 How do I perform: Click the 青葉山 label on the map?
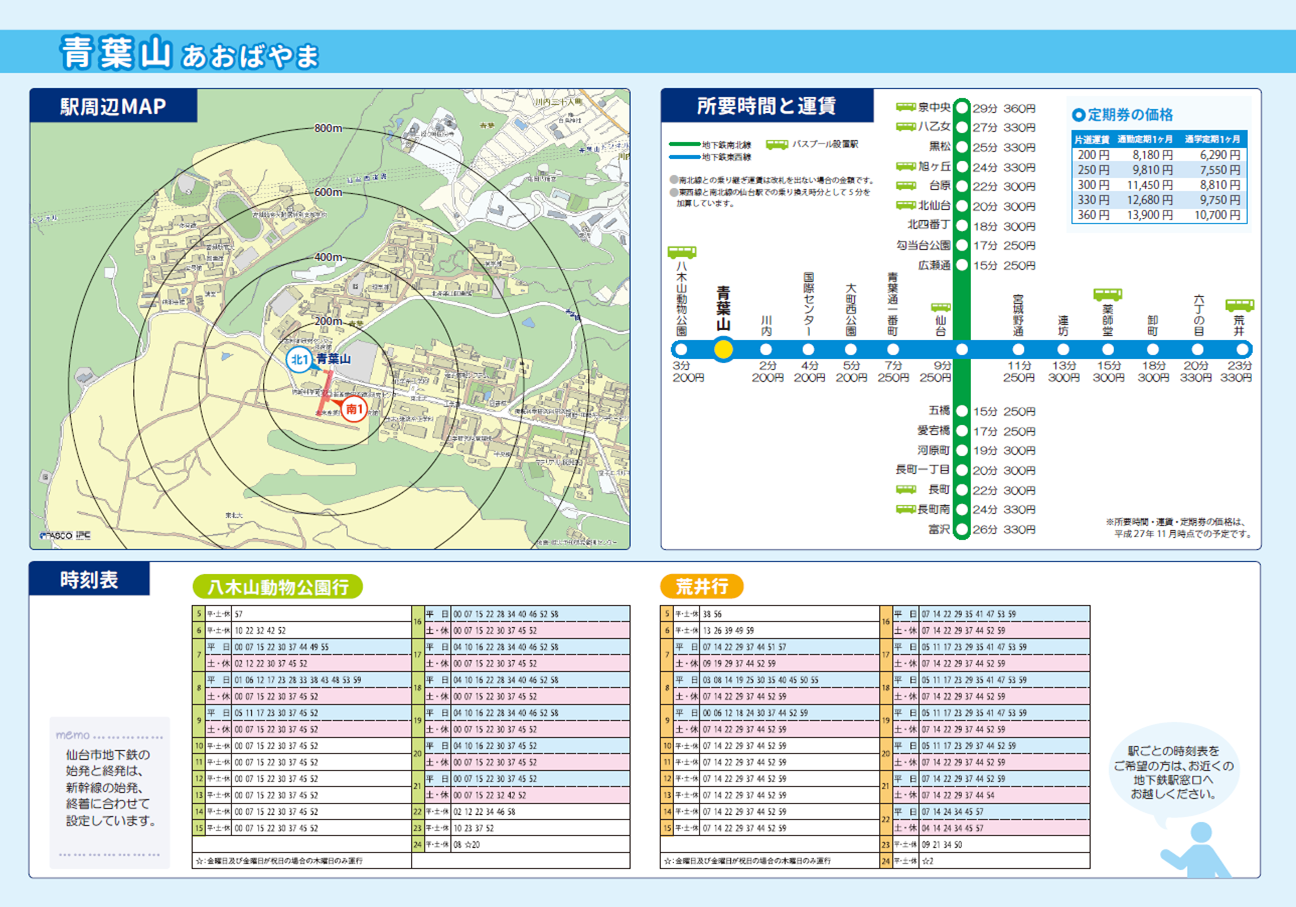coord(334,358)
